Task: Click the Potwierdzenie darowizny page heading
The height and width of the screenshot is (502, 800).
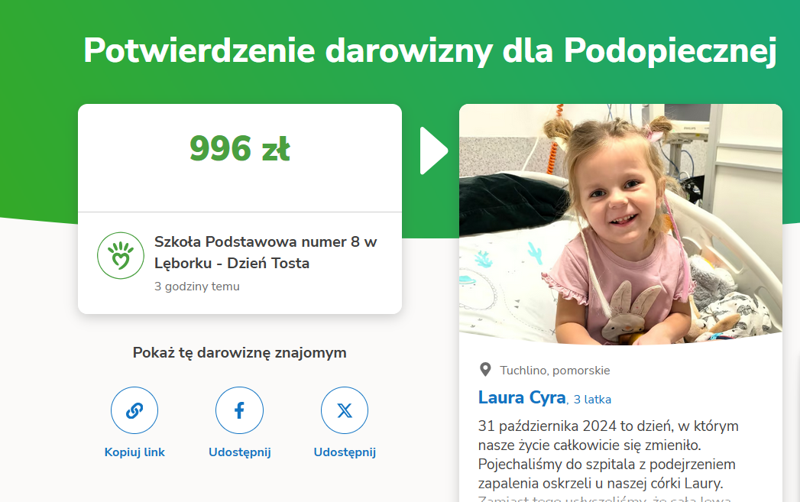Action: coord(430,51)
